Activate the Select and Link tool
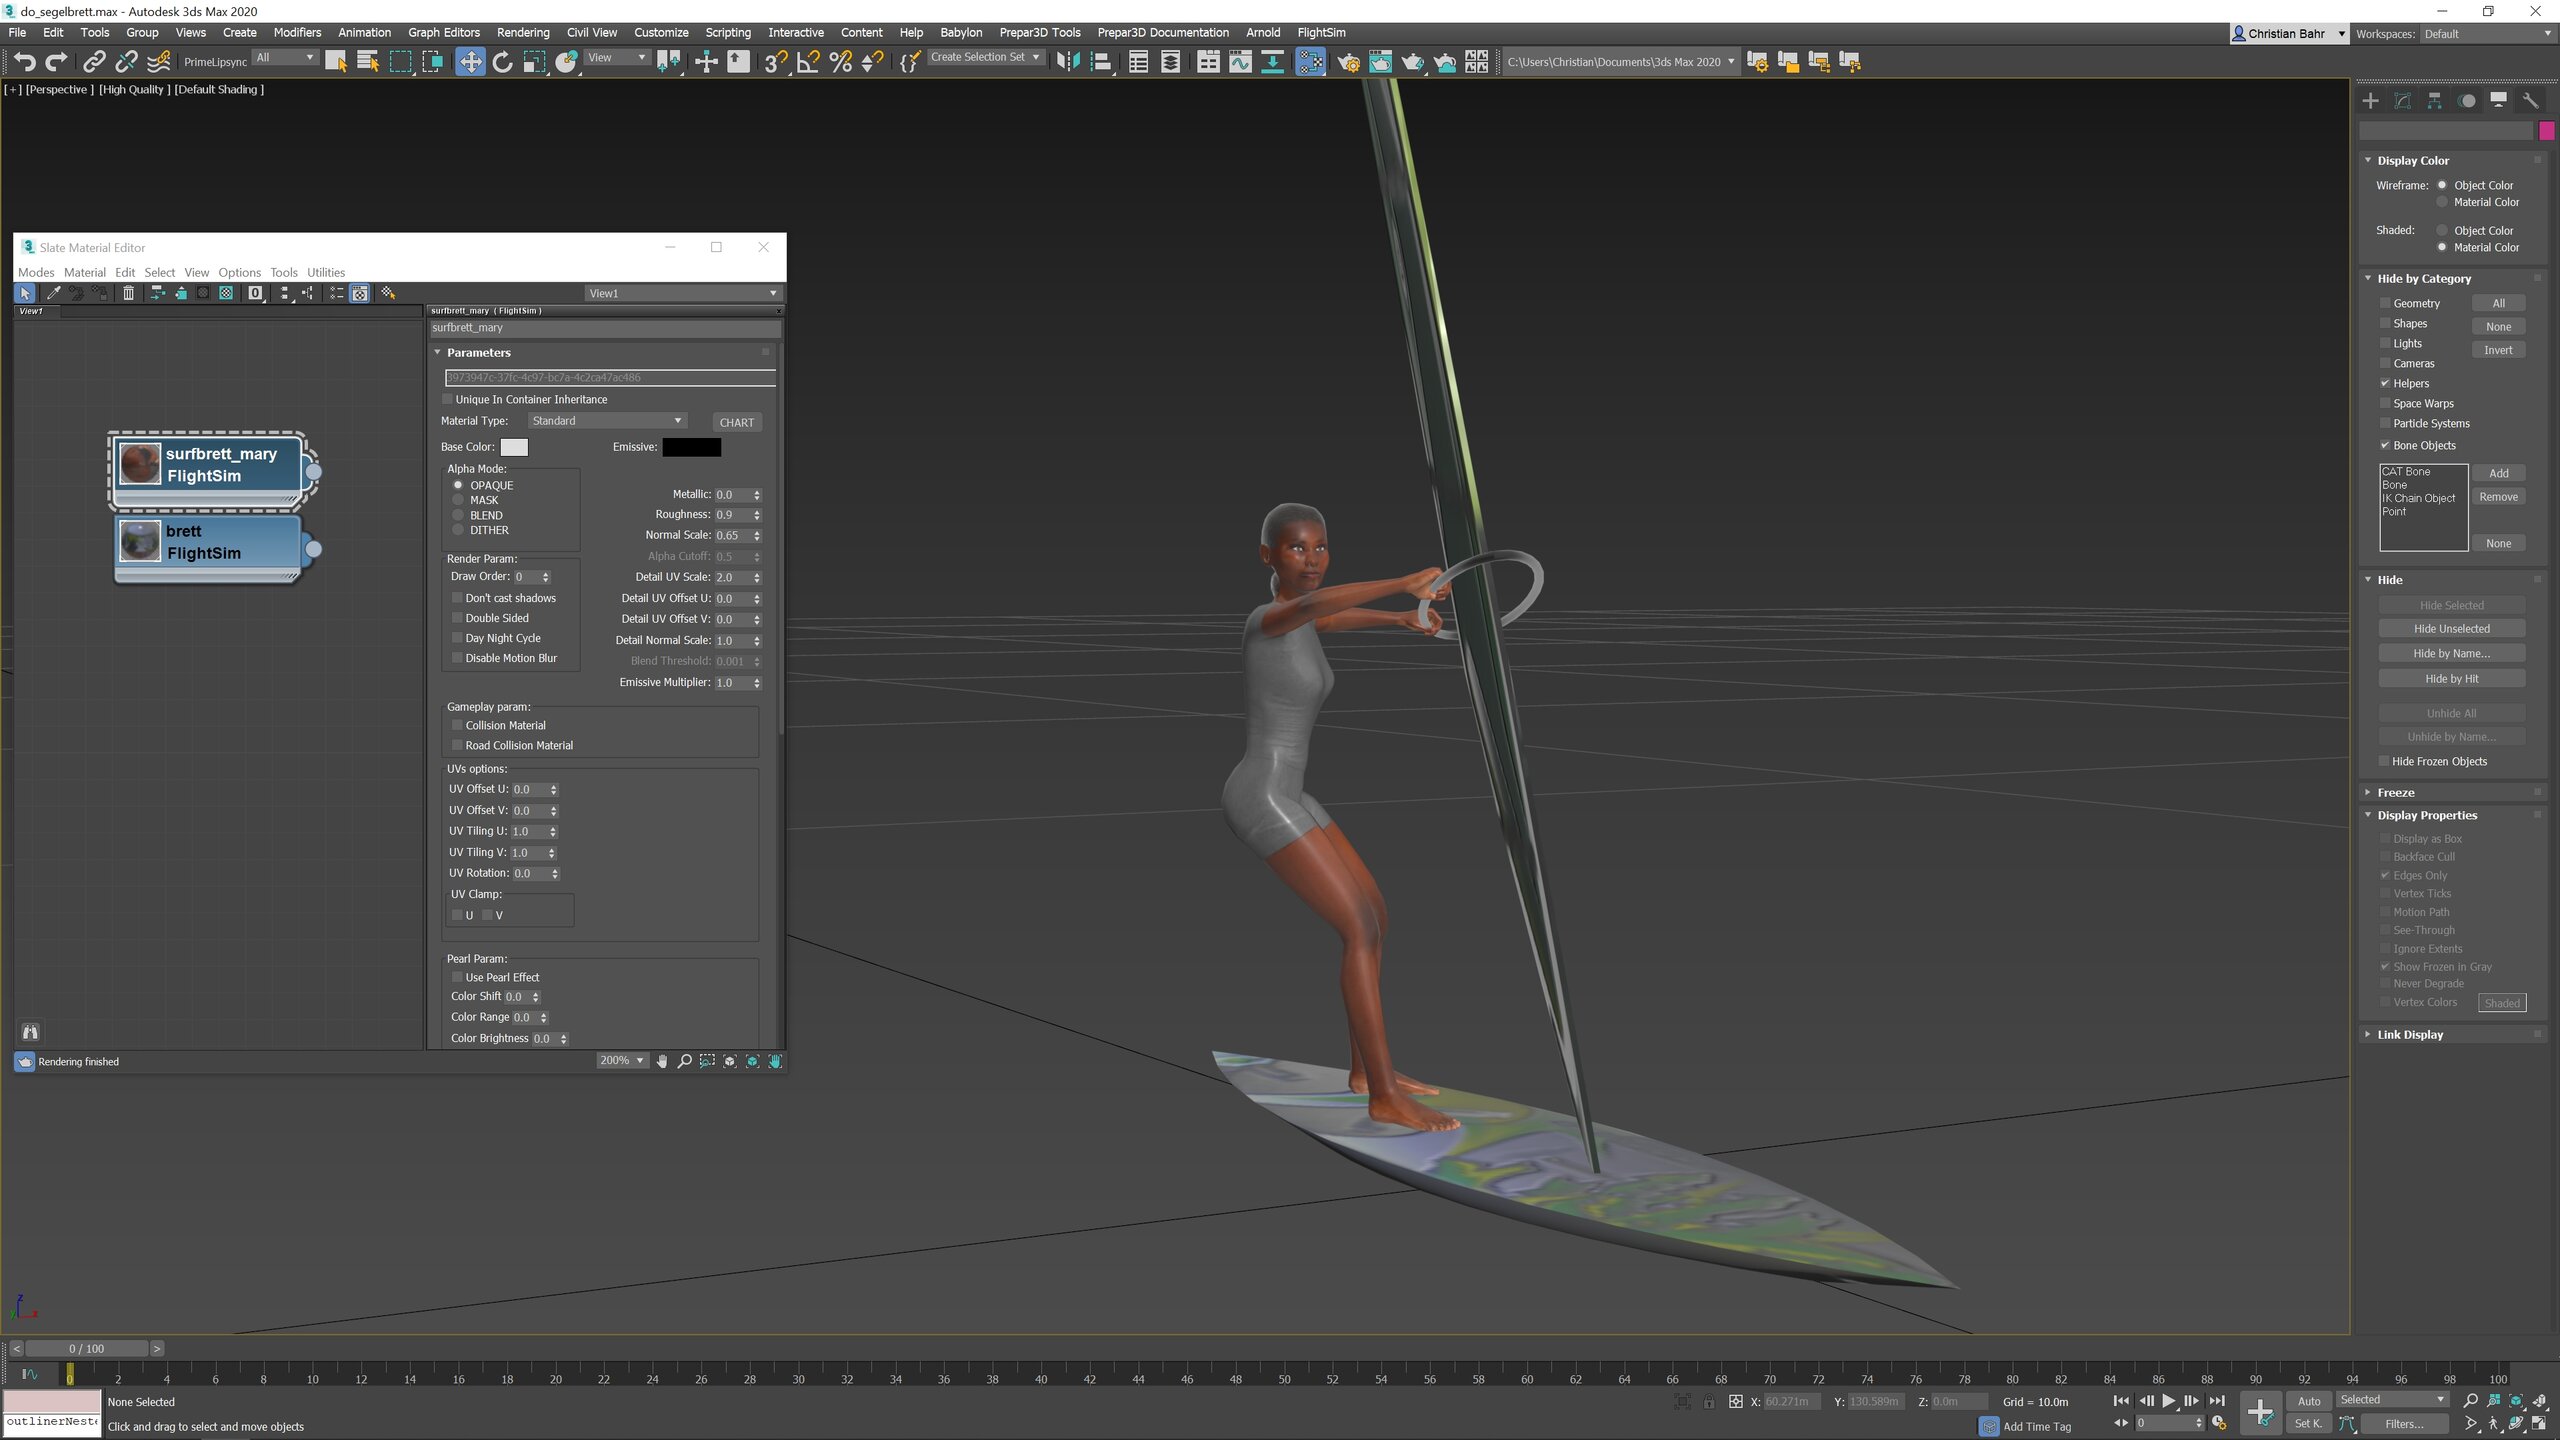2560x1440 pixels. click(94, 62)
